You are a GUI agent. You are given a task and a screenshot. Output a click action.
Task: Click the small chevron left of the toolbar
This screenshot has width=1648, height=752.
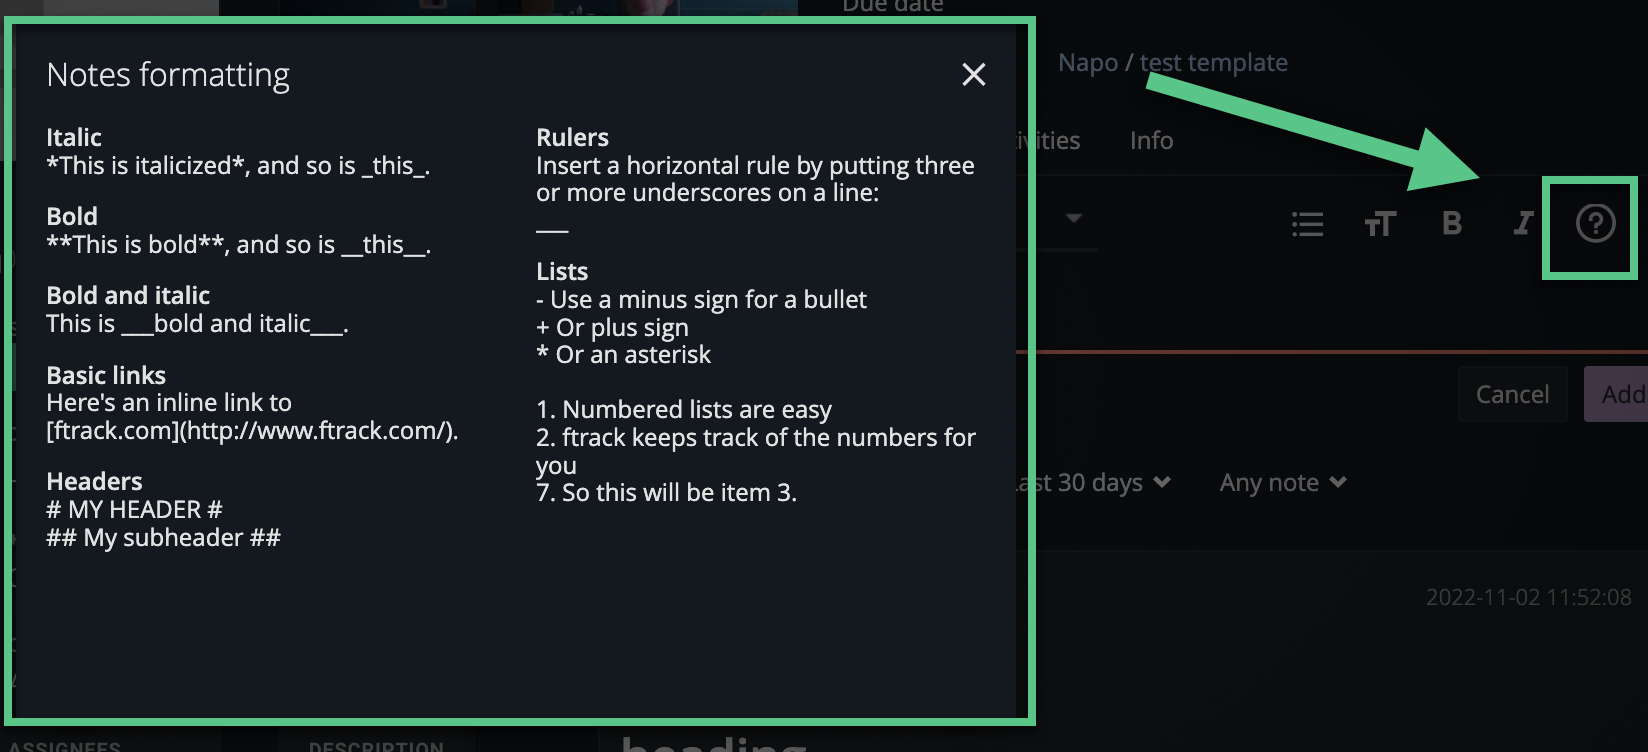pyautogui.click(x=1075, y=218)
